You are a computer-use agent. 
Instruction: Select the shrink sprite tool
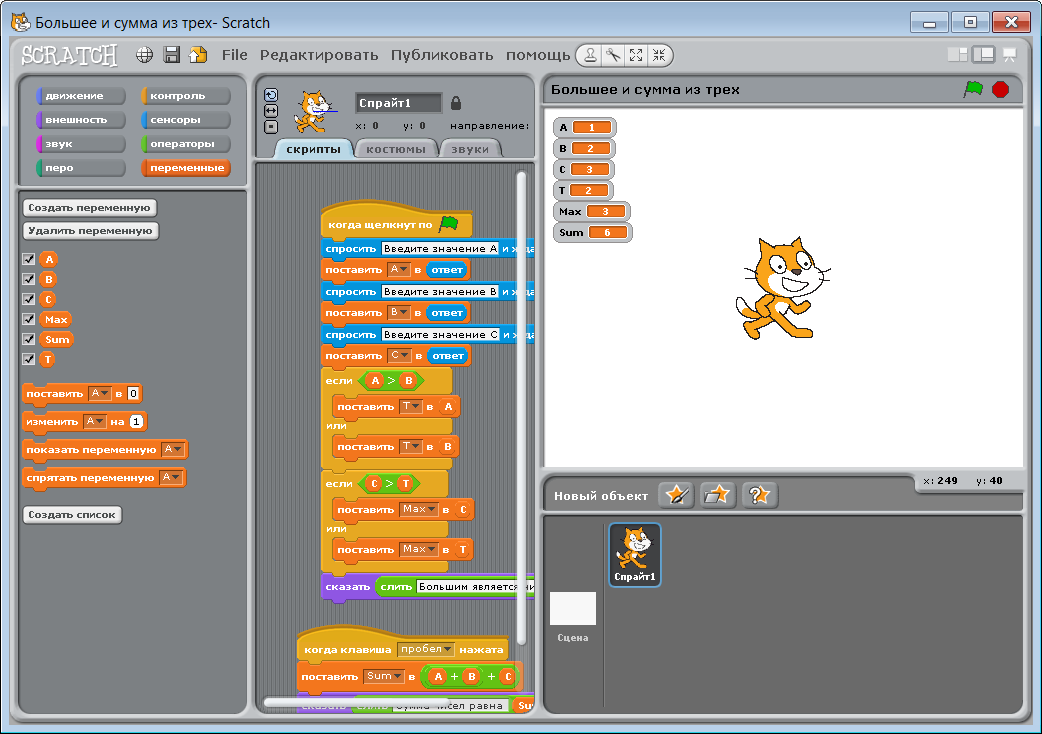[x=659, y=55]
